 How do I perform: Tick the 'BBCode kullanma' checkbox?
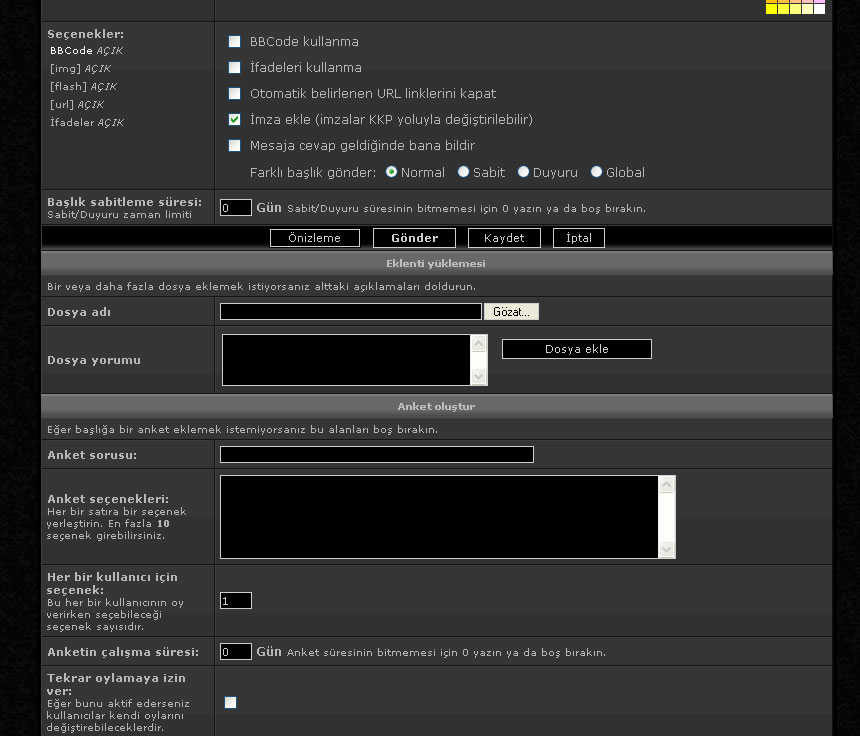(x=234, y=42)
